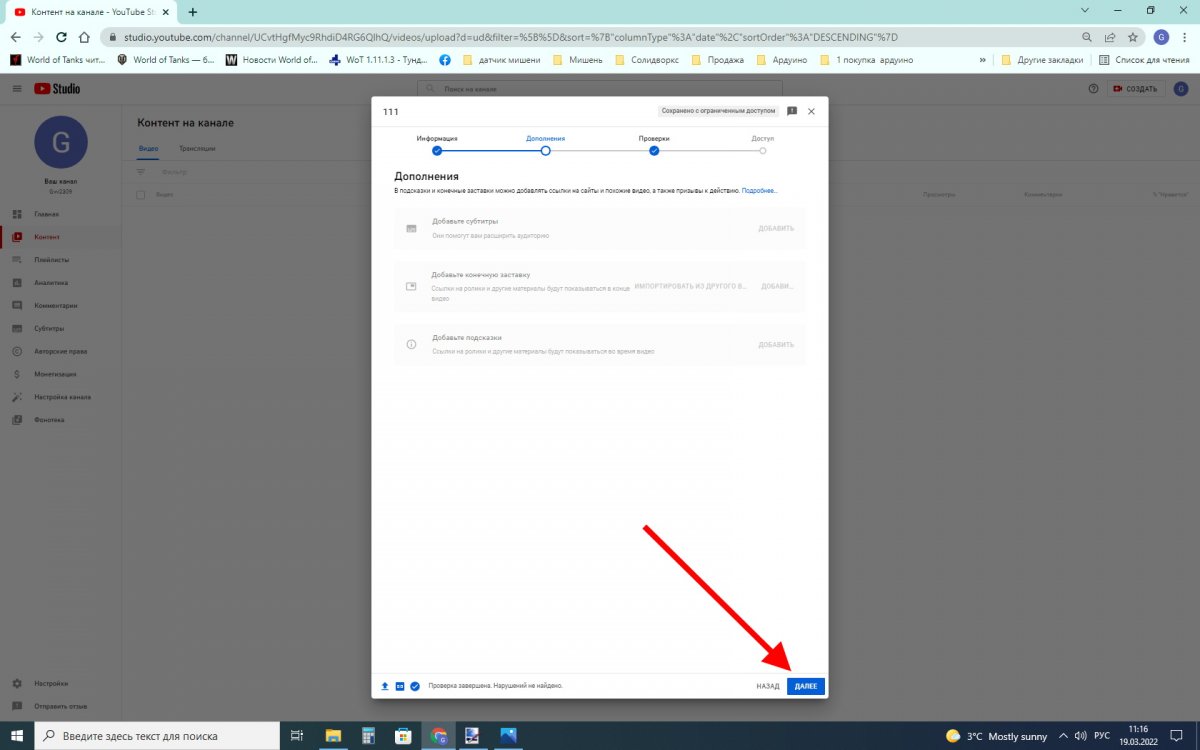Screen dimensions: 1200x750
Task: Open Аналитика in the sidebar
Action: point(51,283)
